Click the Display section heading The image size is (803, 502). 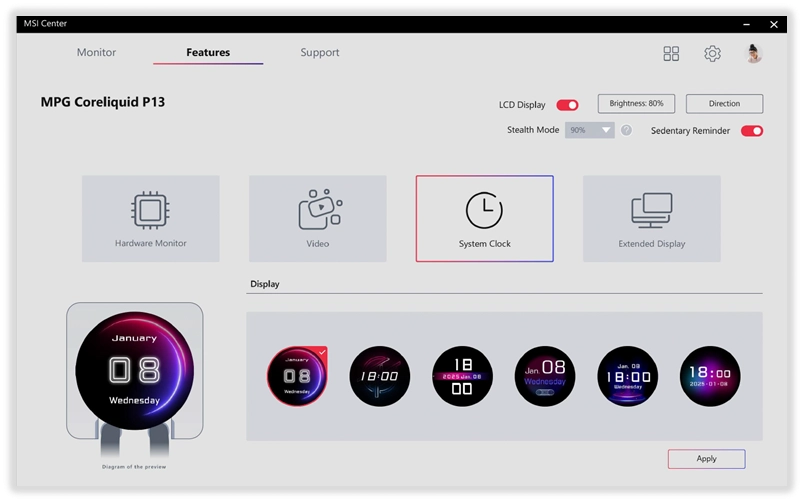265,284
